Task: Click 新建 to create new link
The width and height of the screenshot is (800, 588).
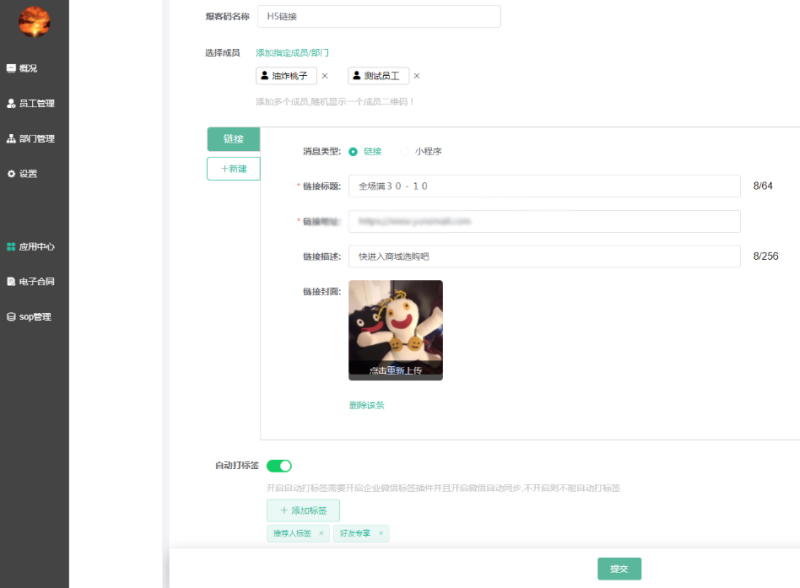Action: pyautogui.click(x=233, y=168)
